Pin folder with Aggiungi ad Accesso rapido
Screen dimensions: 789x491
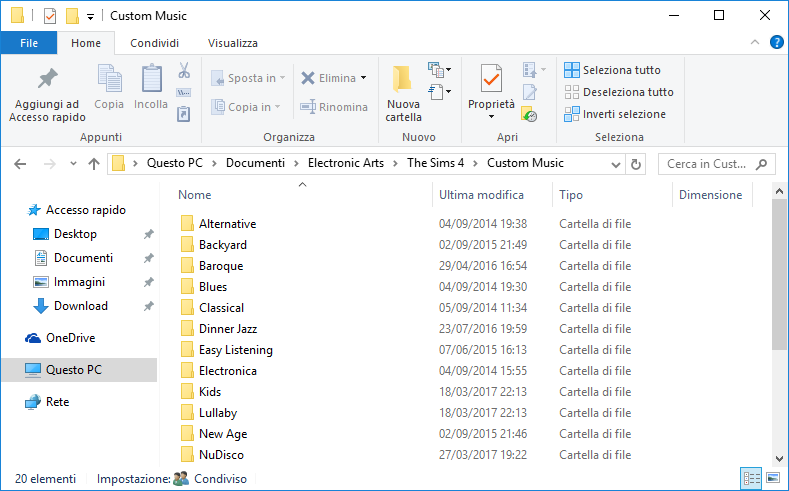coord(47,95)
